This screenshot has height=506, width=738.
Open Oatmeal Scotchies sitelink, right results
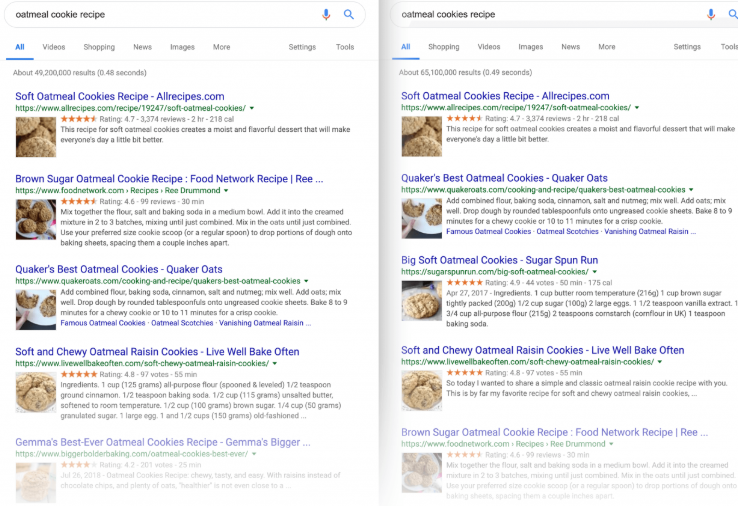pyautogui.click(x=568, y=232)
